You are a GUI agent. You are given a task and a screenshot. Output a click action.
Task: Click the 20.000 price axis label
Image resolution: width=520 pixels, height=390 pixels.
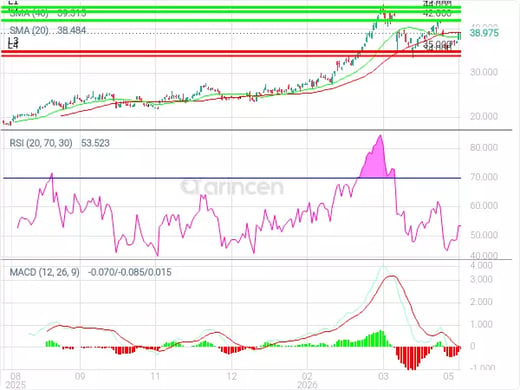click(484, 116)
